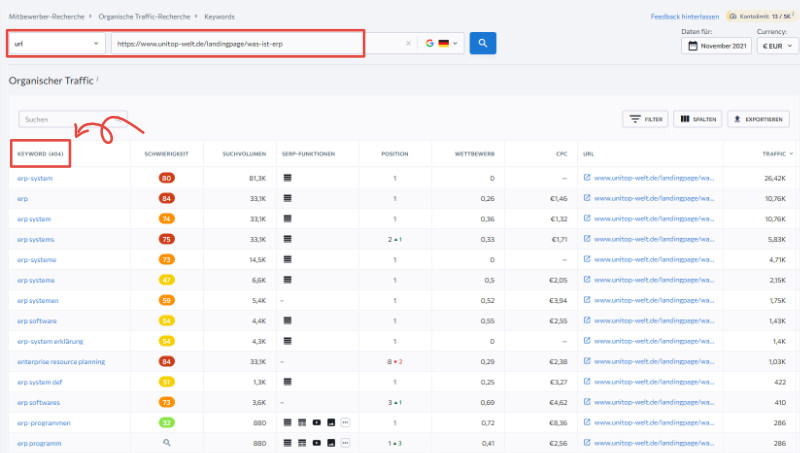Expand more SERP features in erp programm row

pyautogui.click(x=345, y=443)
